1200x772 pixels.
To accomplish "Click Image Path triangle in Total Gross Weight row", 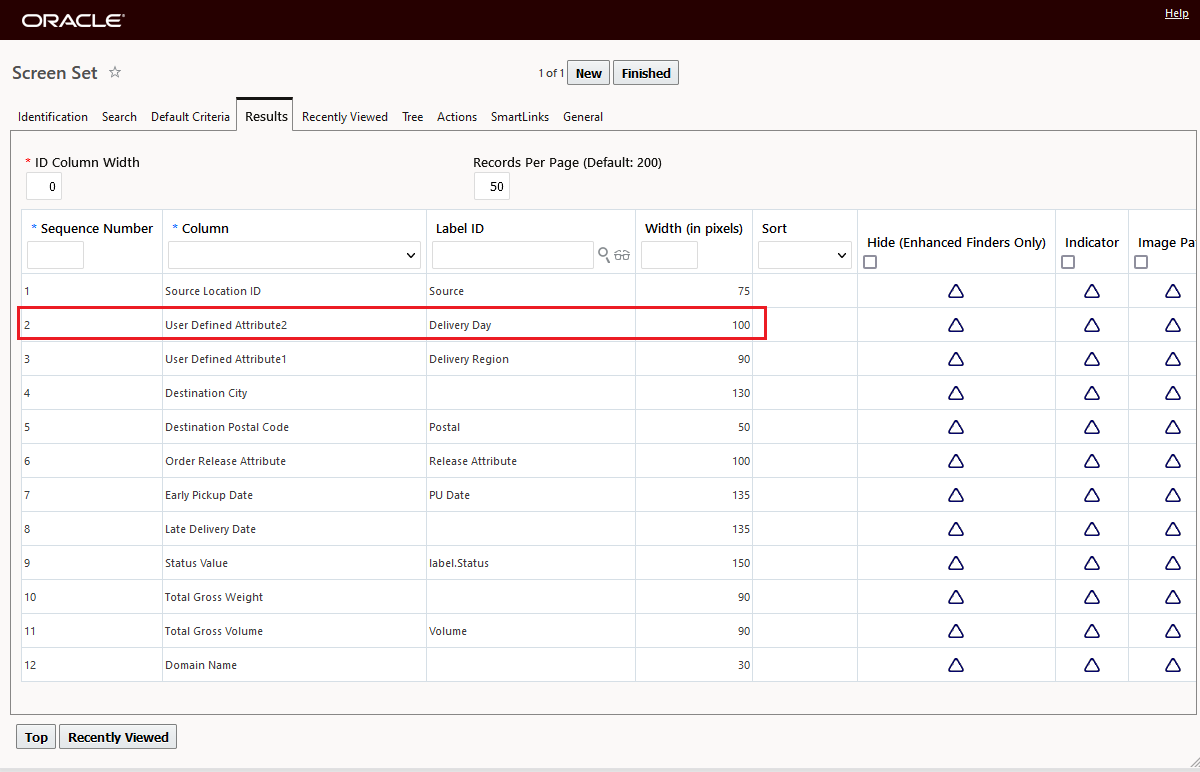I will click(x=1173, y=597).
